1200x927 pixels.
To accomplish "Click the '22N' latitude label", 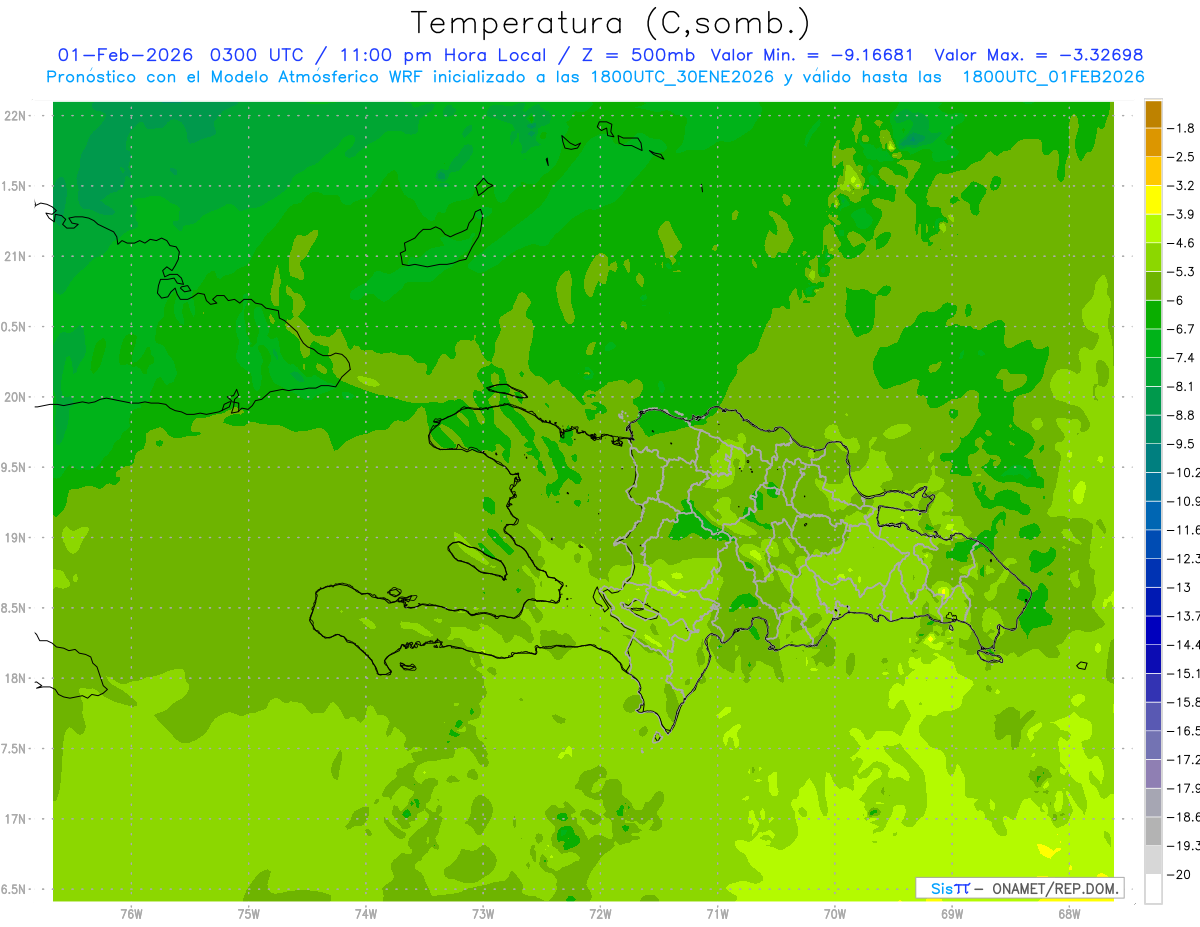I will click(14, 116).
